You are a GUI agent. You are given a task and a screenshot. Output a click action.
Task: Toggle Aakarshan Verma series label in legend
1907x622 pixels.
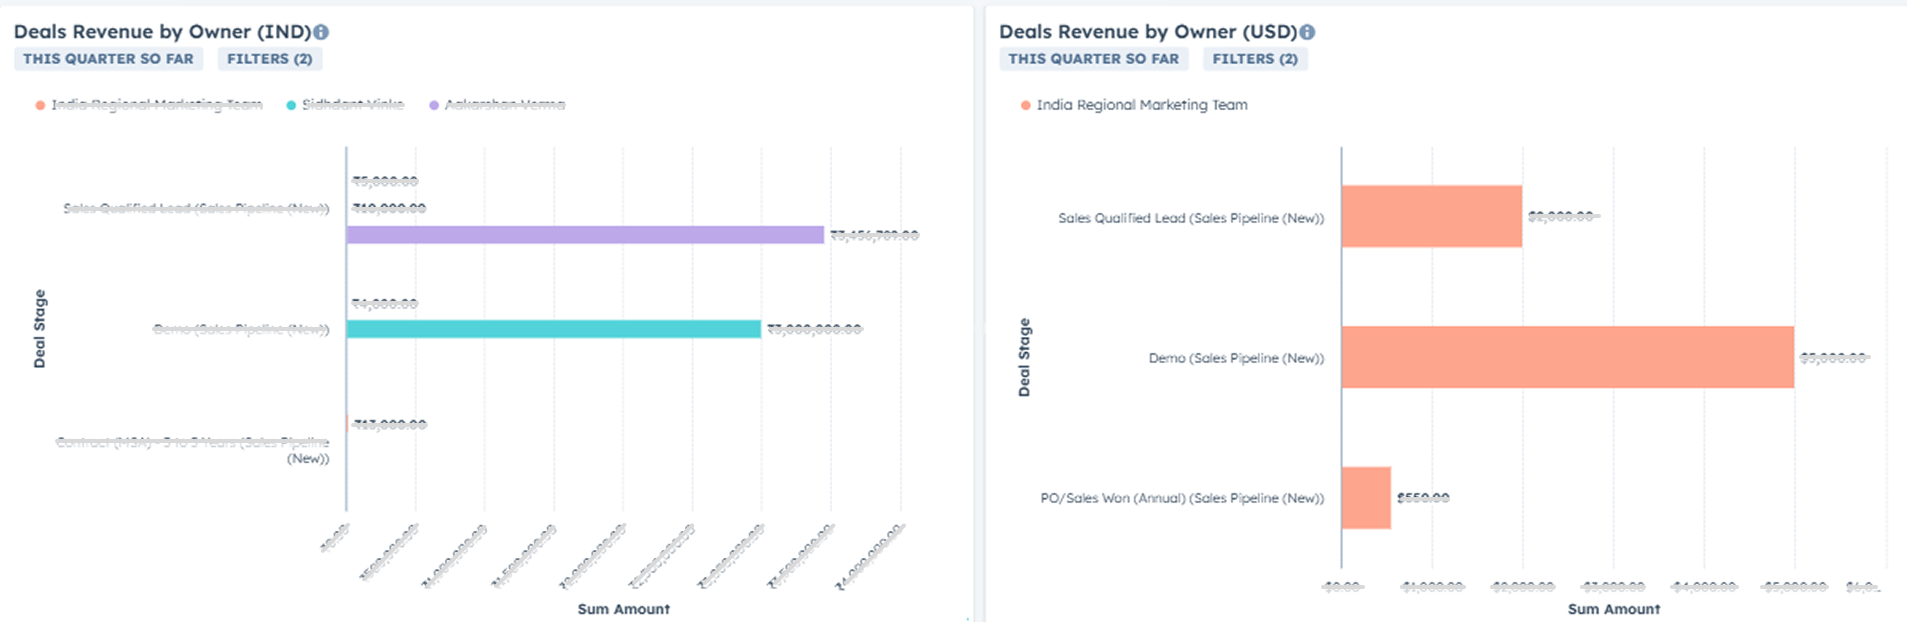point(504,105)
